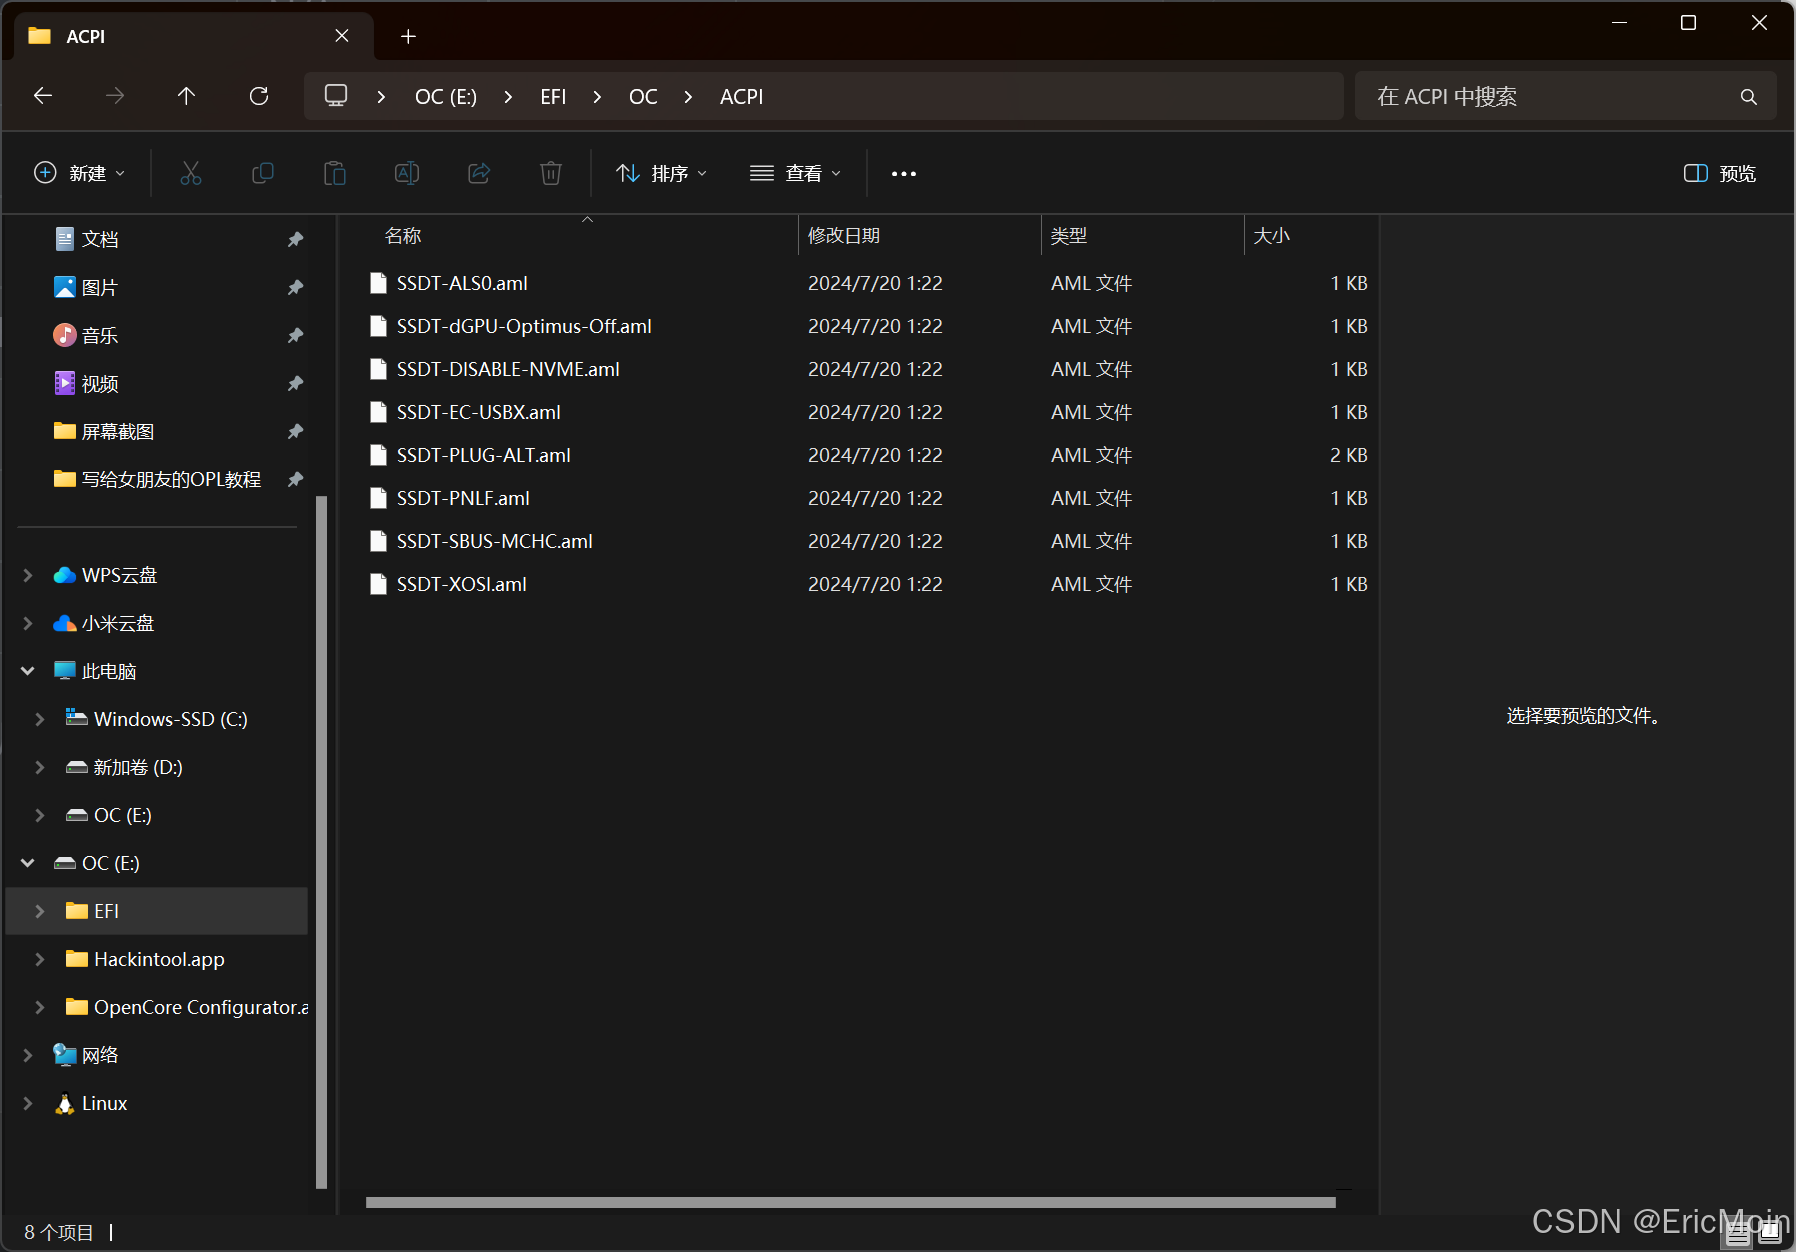Click the sidebar vertical scrollbar
1796x1252 pixels.
tap(321, 842)
